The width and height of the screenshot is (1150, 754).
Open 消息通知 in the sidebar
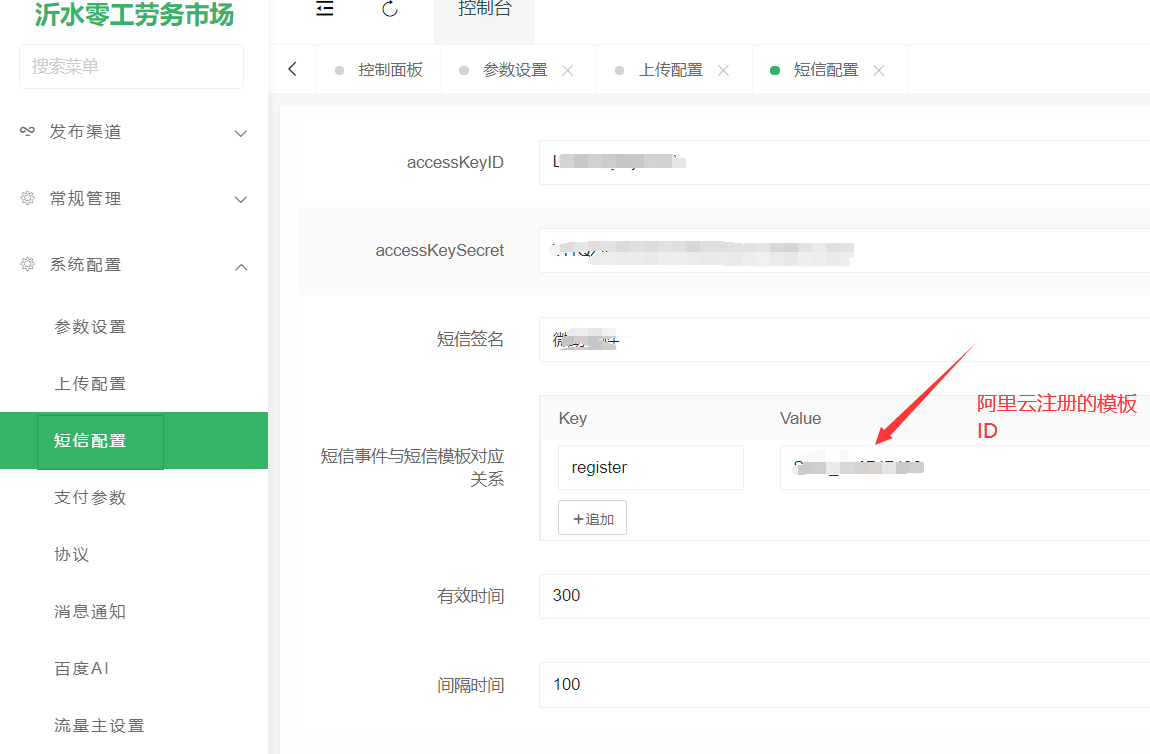(x=90, y=612)
